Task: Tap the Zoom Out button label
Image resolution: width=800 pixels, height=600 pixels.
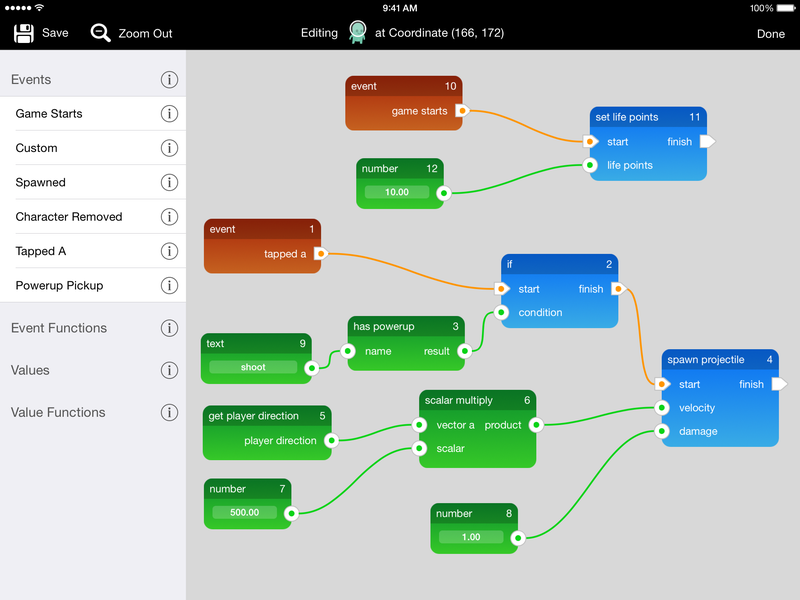Action: coord(145,34)
